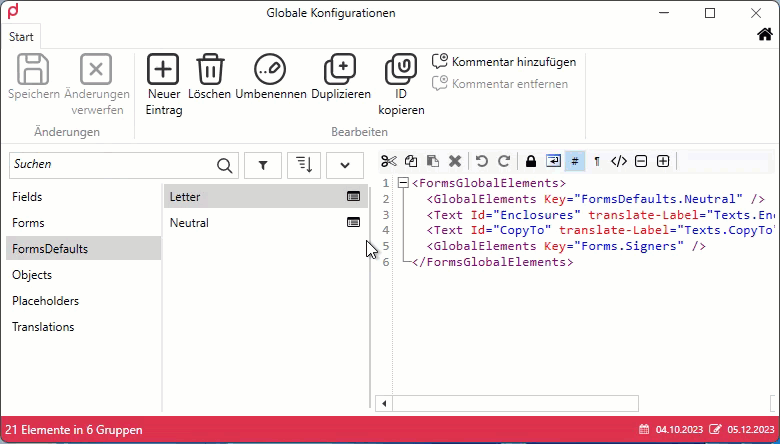Image resolution: width=780 pixels, height=444 pixels.
Task: Click the copy icon in editor toolbar
Action: point(411,161)
